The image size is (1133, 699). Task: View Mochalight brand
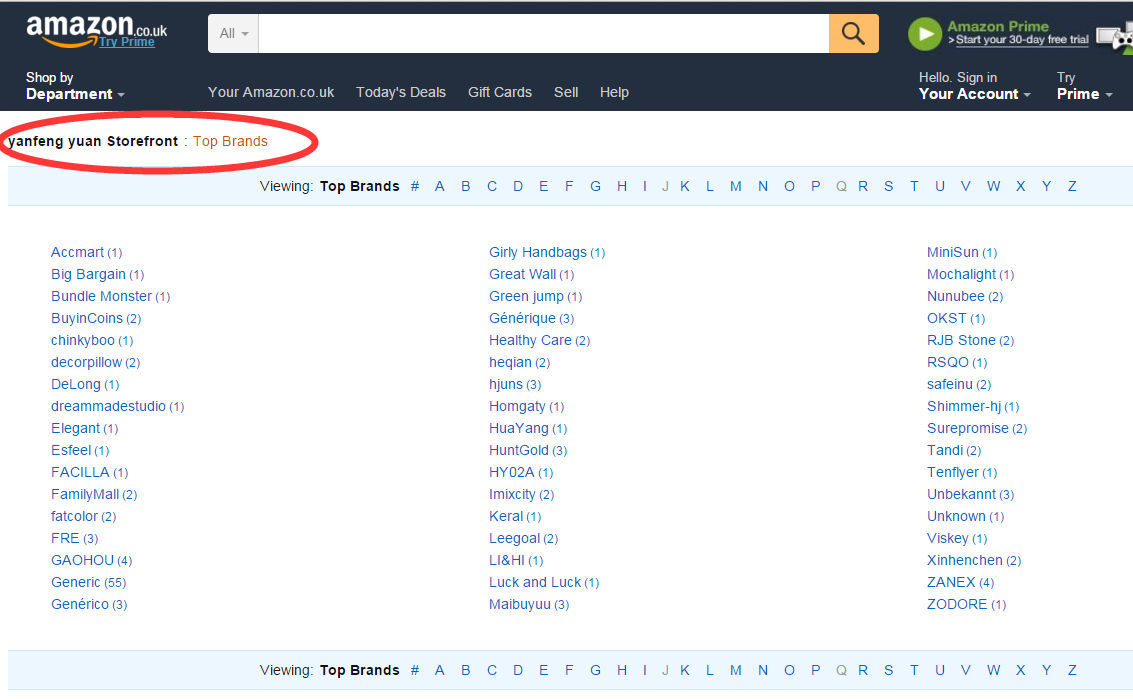tap(962, 275)
